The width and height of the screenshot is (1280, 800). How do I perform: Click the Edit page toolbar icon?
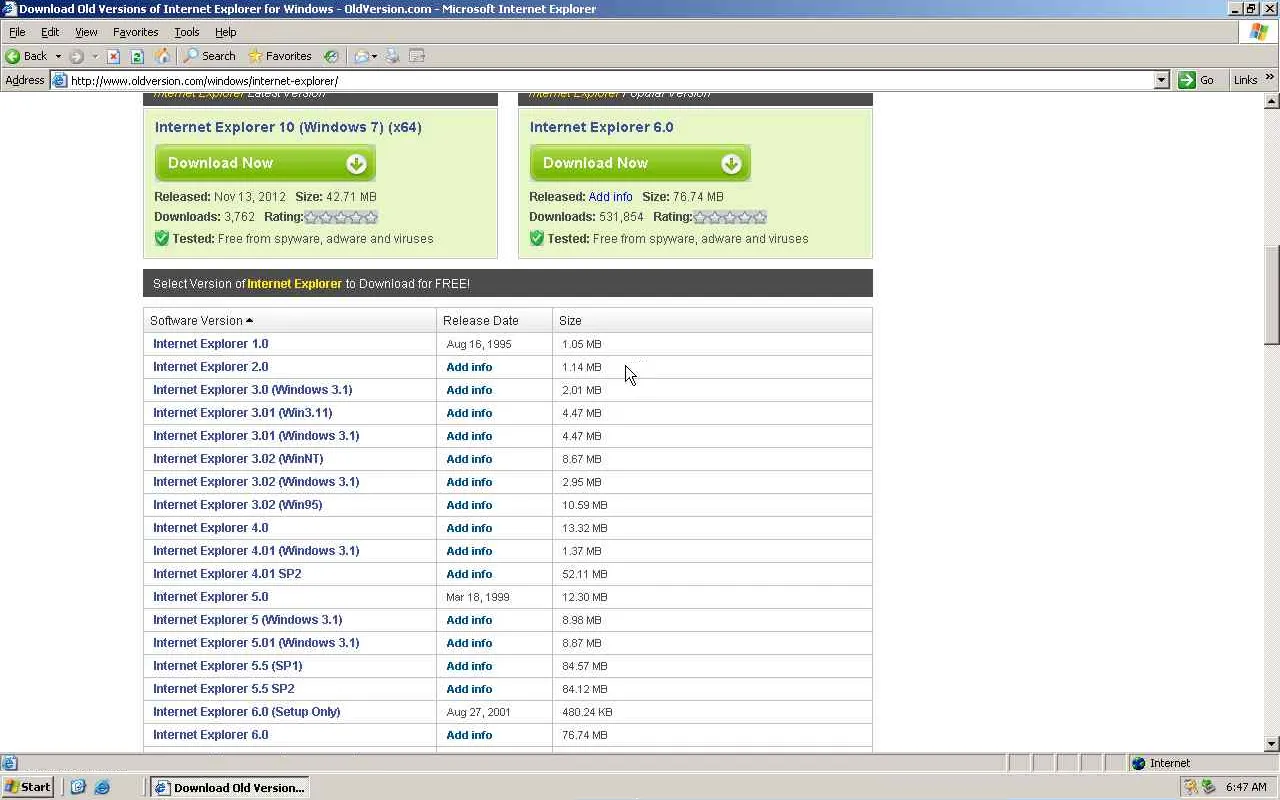(x=417, y=56)
